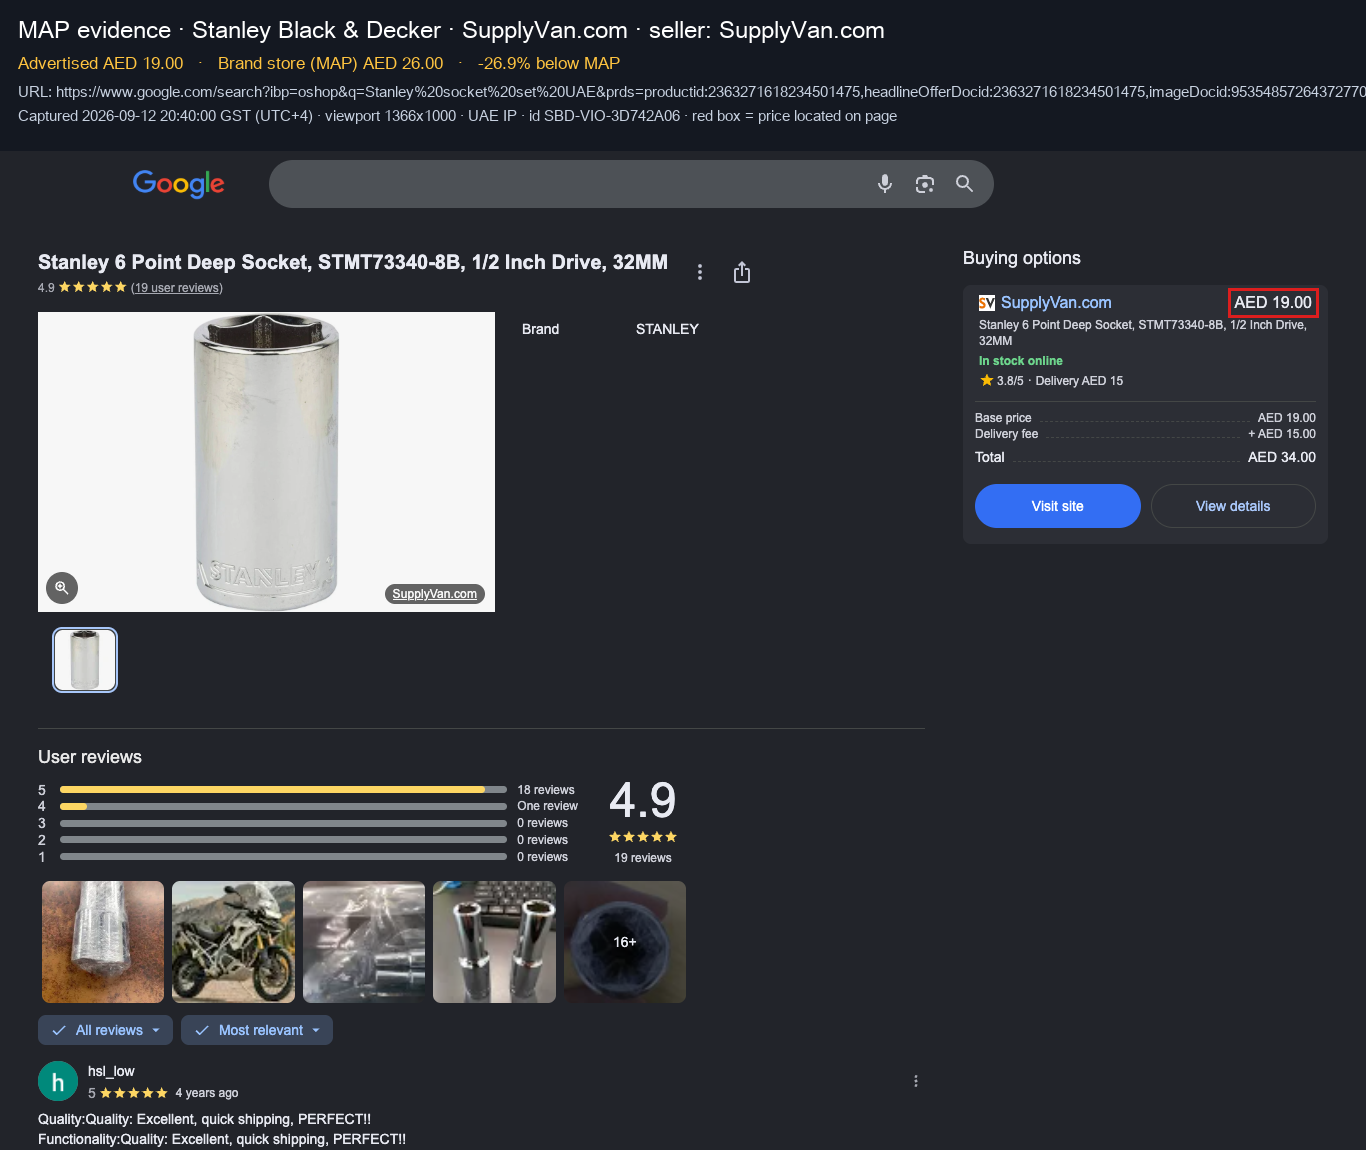1366x1150 pixels.
Task: Open the All reviews filter dropdown
Action: (105, 1030)
